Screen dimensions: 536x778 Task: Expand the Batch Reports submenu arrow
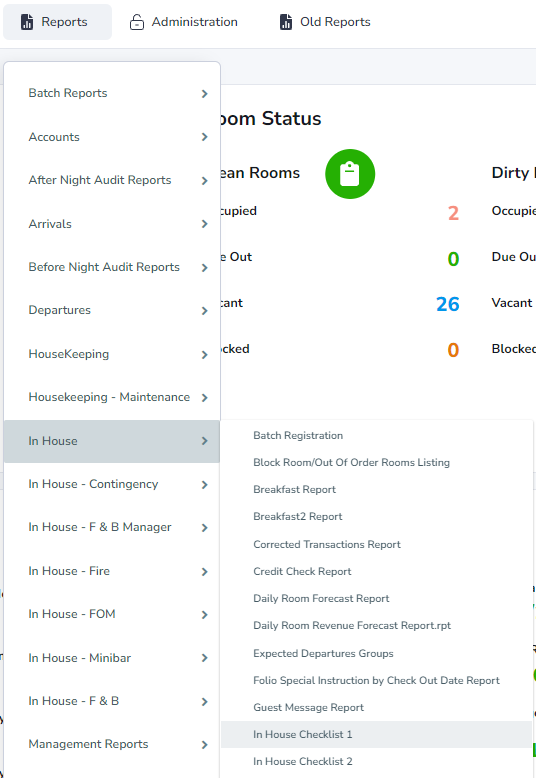[204, 94]
